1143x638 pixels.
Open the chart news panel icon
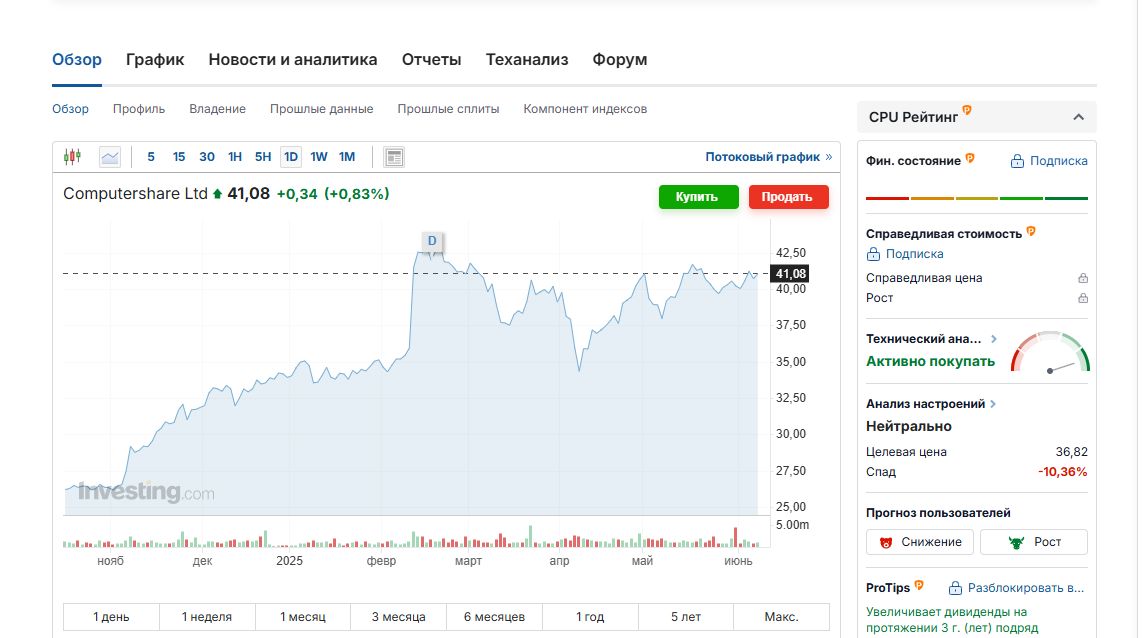point(394,157)
